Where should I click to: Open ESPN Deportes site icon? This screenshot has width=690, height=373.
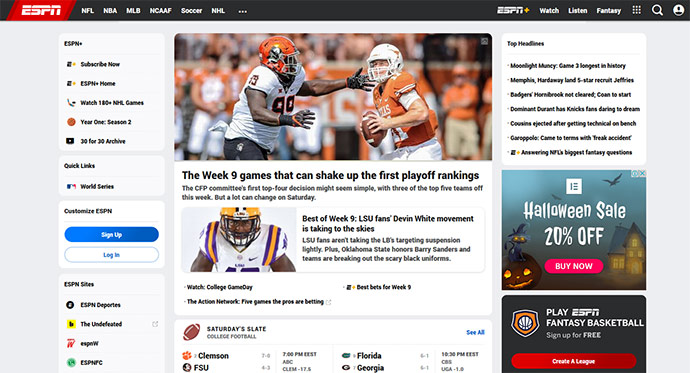tap(70, 305)
